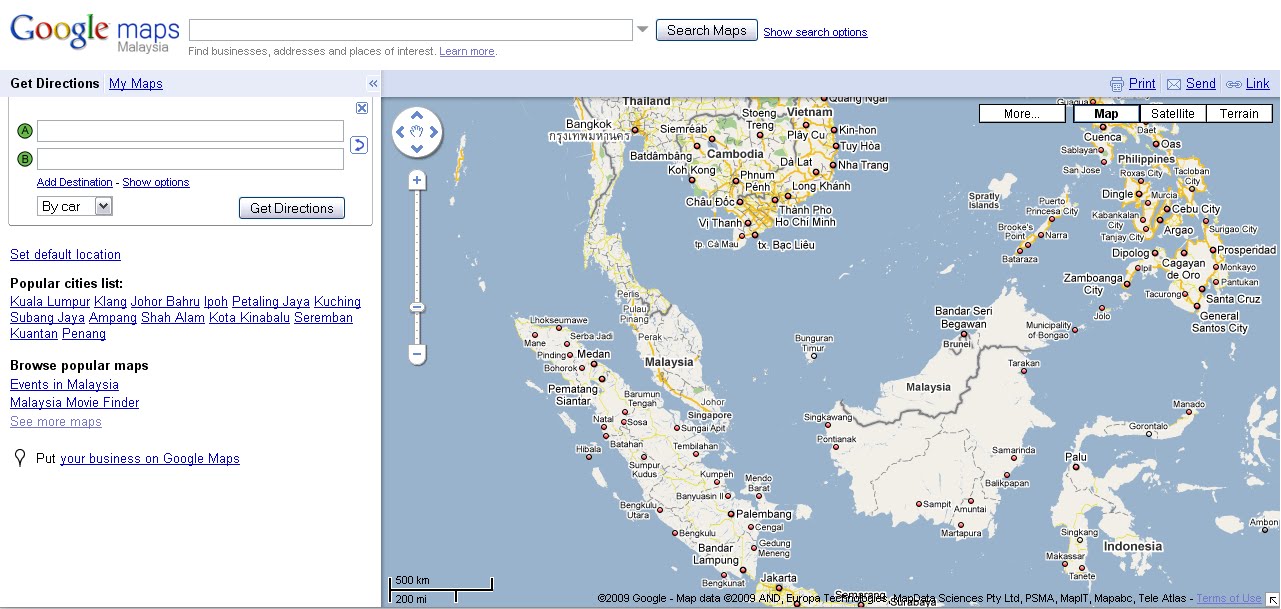Select Seremban in popular cities
Image resolution: width=1281 pixels, height=609 pixels.
pos(323,318)
